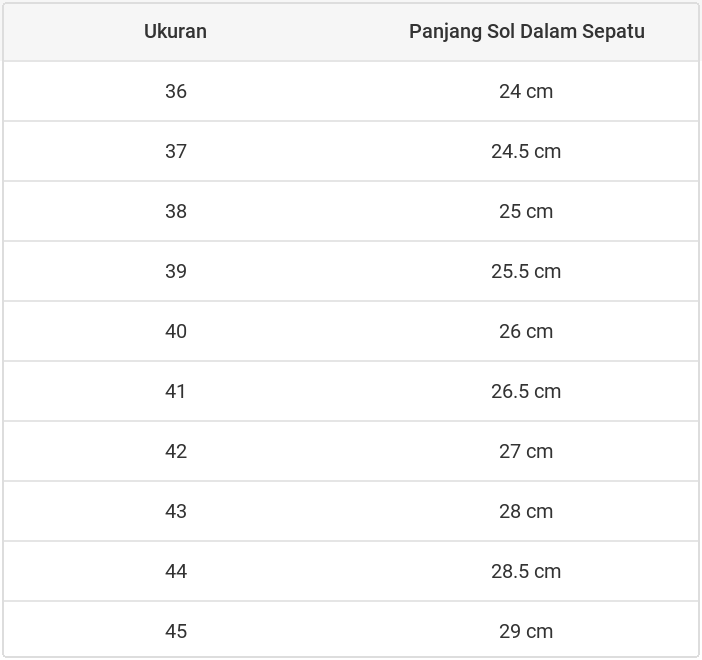Click the 26.5 cm cell

[x=526, y=391]
